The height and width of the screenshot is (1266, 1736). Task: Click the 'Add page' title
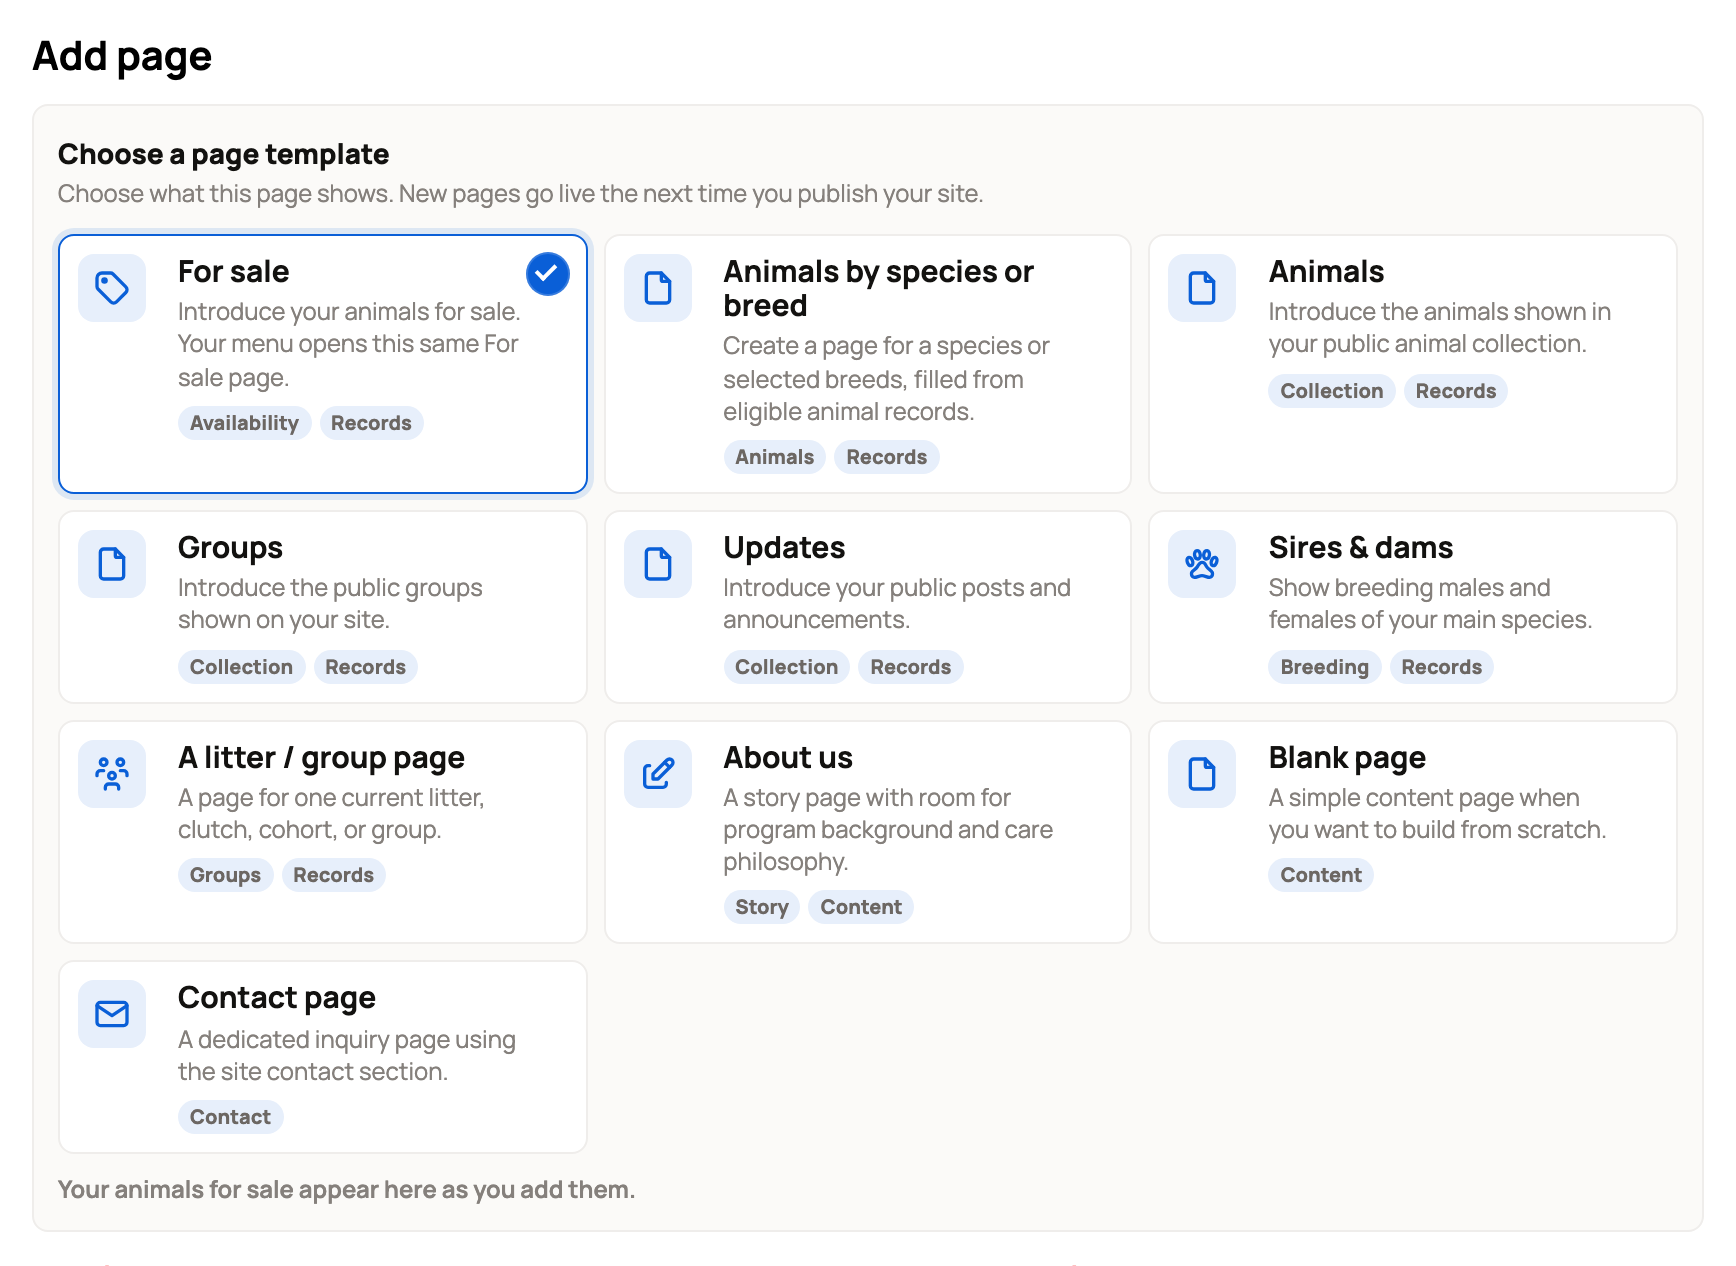123,56
